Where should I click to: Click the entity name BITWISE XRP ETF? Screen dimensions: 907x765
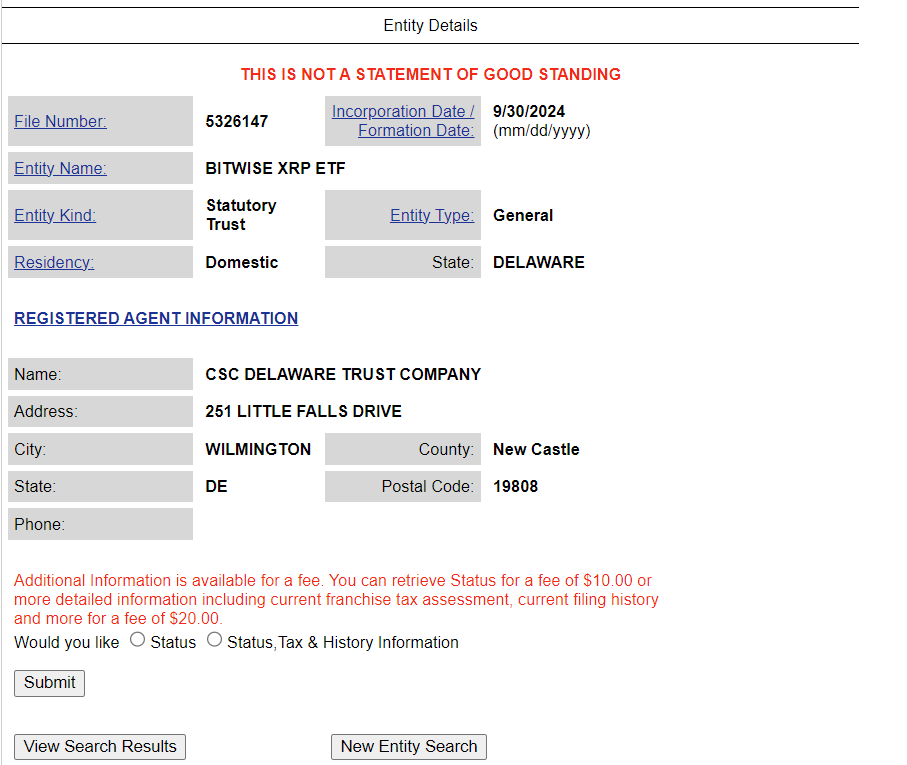(x=275, y=168)
